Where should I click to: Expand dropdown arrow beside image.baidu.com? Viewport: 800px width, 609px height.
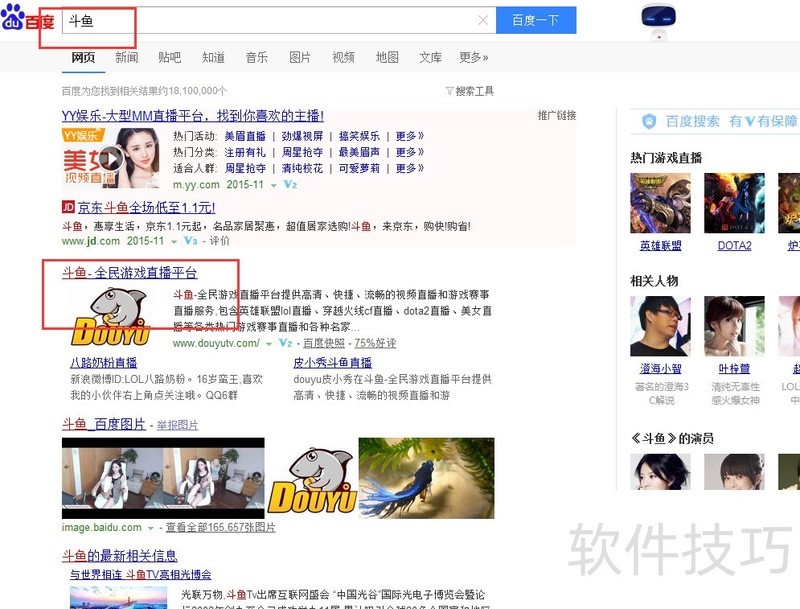[x=151, y=528]
